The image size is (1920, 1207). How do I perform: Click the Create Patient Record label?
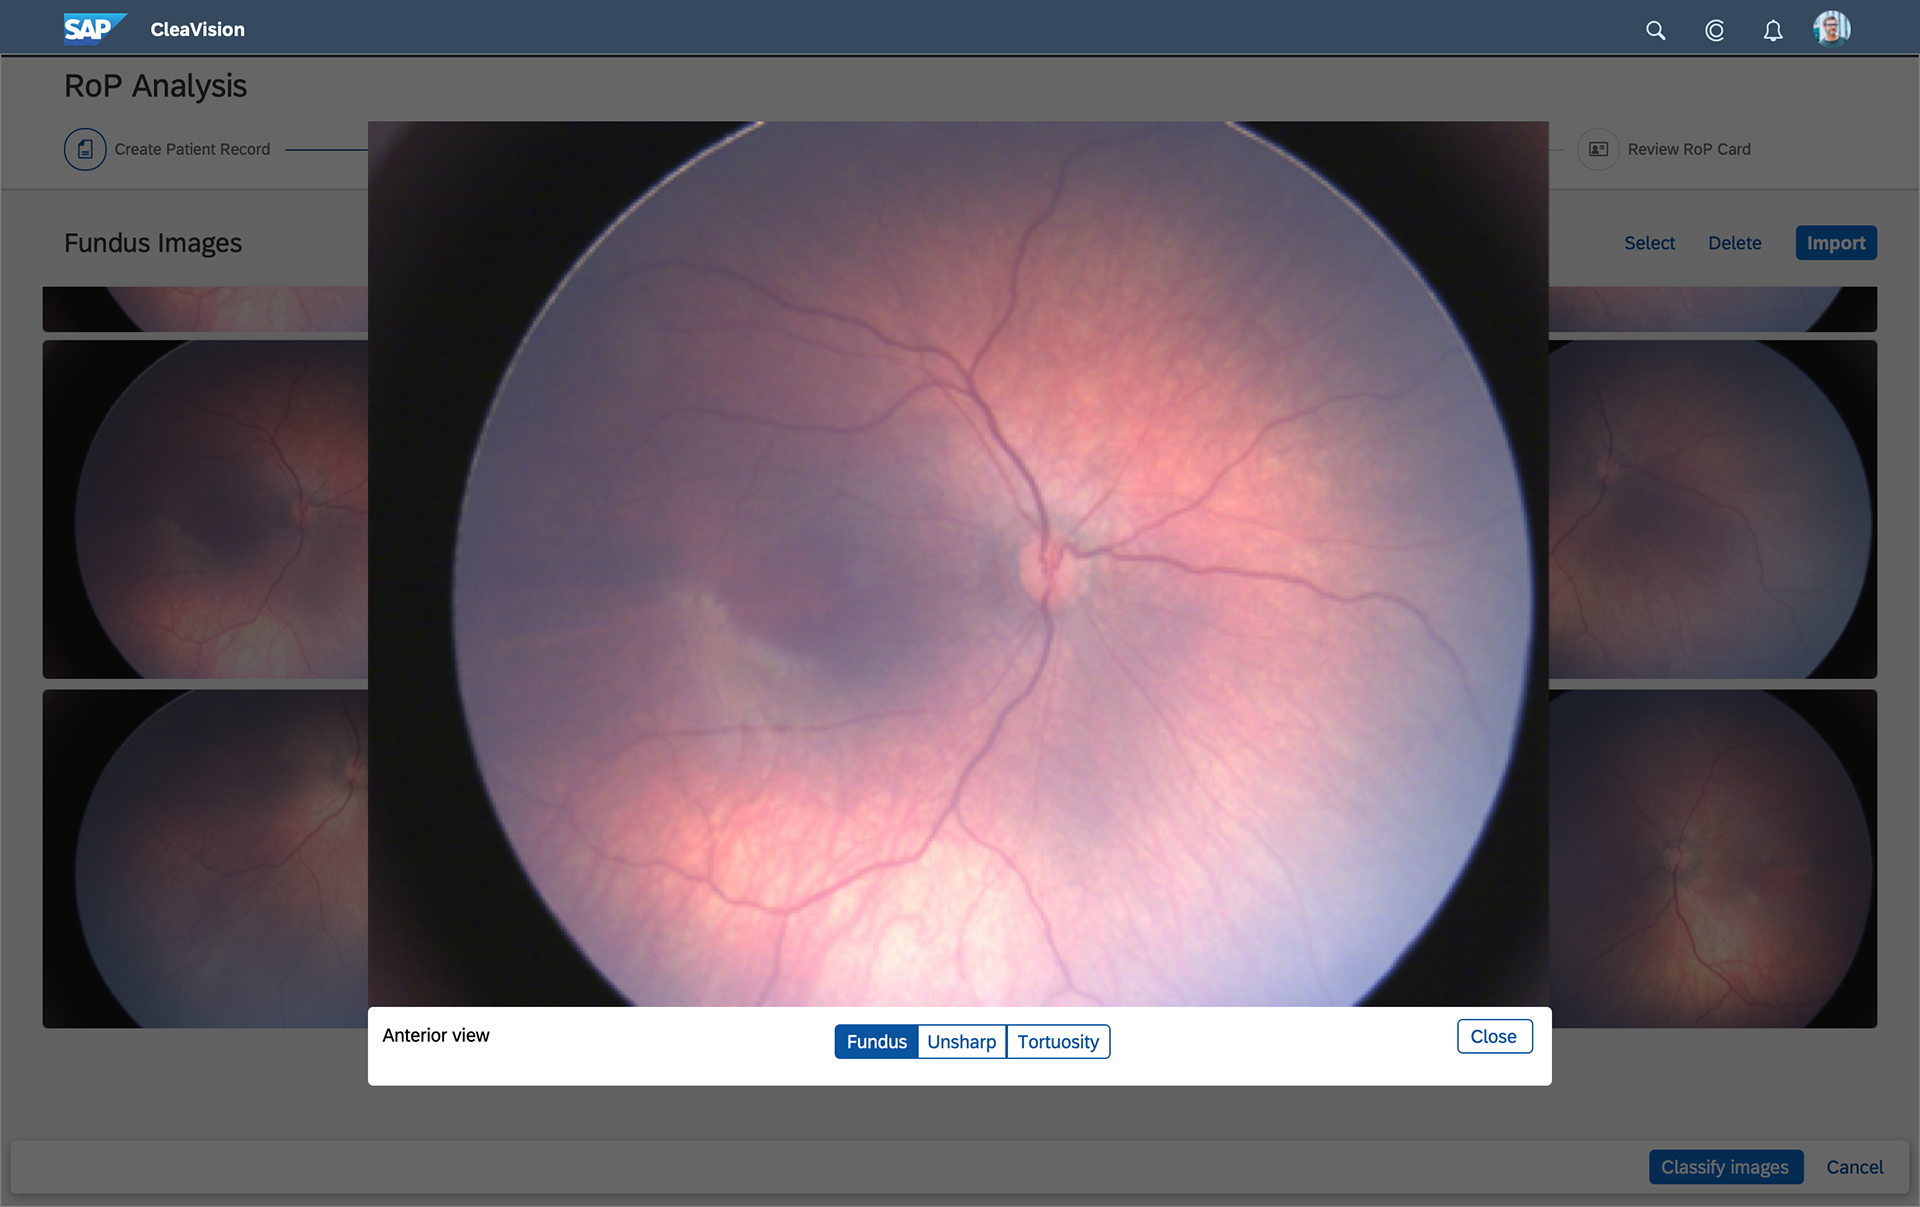point(192,149)
